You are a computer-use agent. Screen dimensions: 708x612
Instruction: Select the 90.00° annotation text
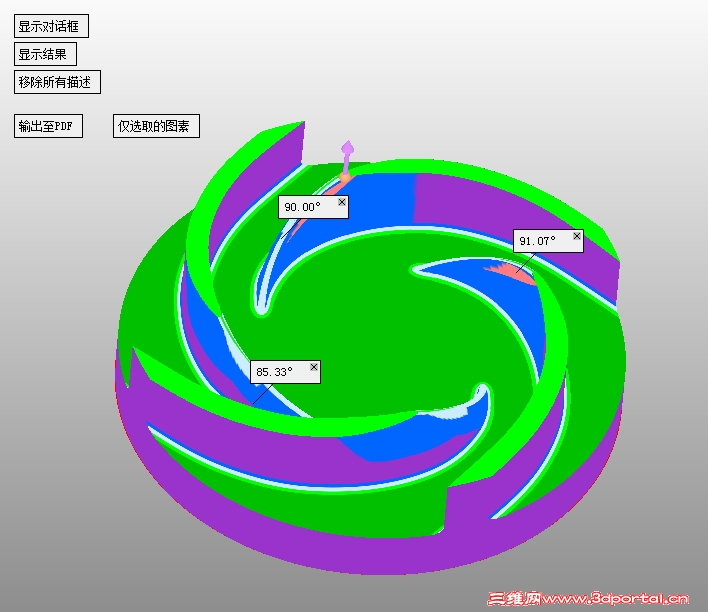pyautogui.click(x=302, y=207)
